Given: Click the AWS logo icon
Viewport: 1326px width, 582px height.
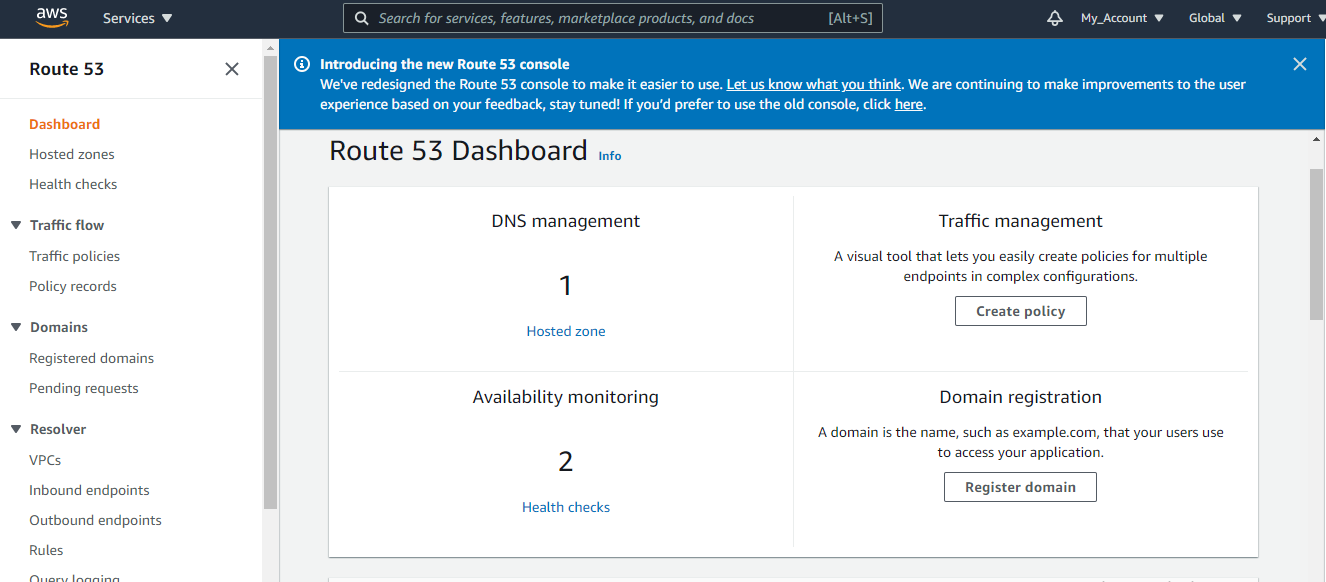Looking at the screenshot, I should pyautogui.click(x=51, y=17).
